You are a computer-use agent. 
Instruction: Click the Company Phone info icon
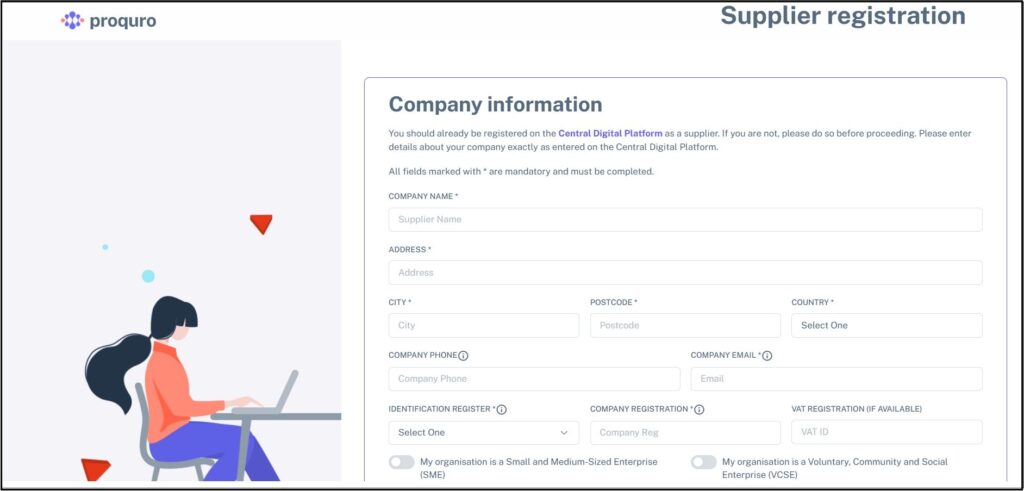(464, 356)
